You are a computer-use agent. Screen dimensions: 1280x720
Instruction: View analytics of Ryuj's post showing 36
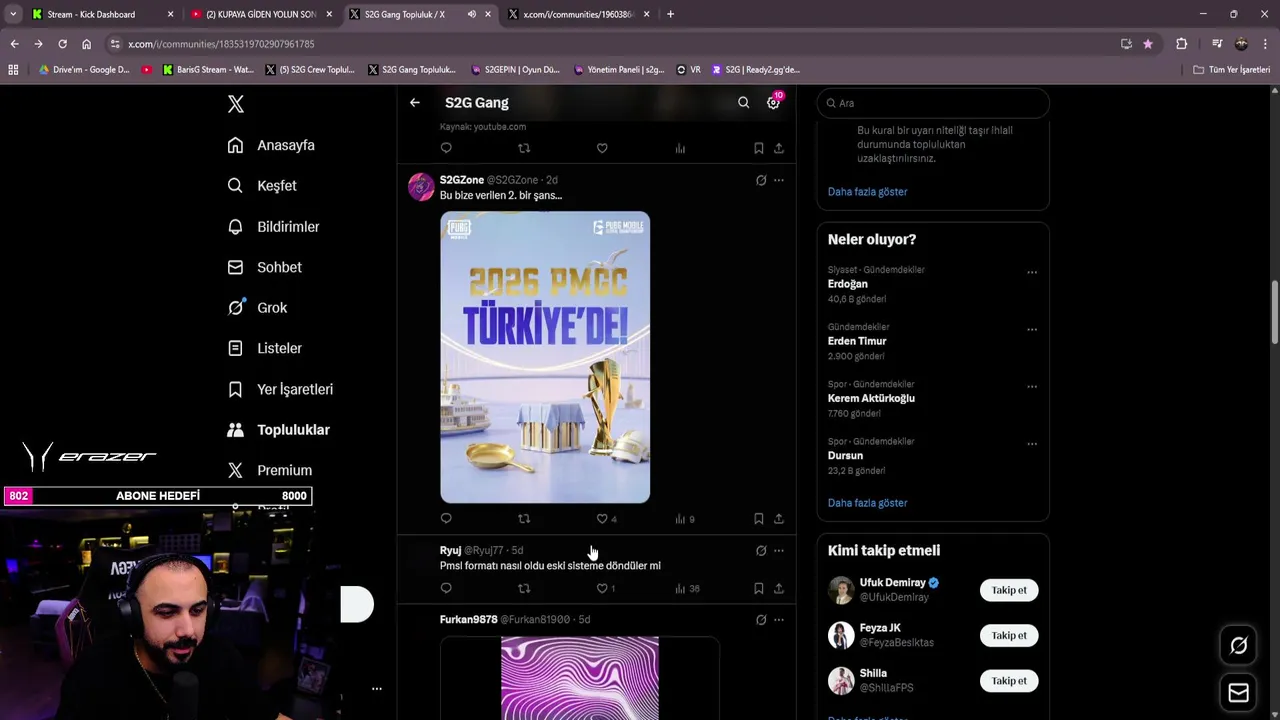pyautogui.click(x=687, y=589)
